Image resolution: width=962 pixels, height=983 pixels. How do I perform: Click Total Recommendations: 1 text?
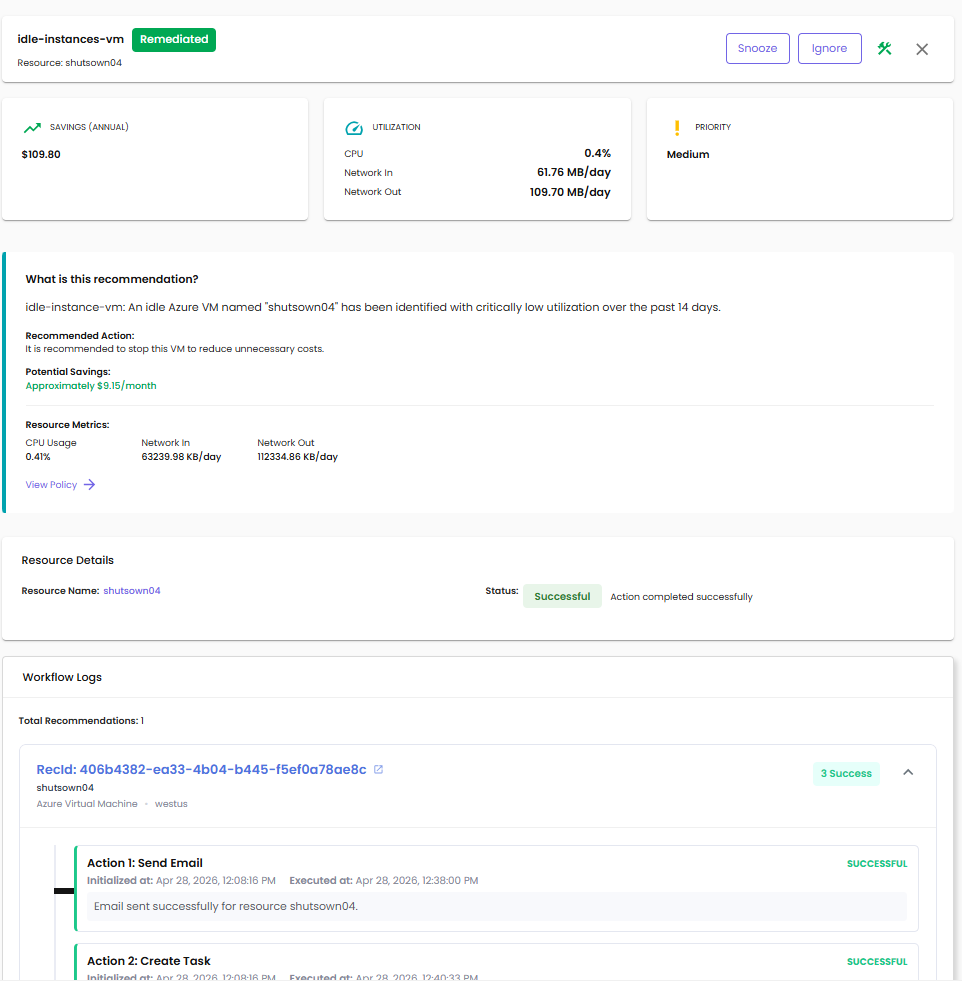[81, 720]
